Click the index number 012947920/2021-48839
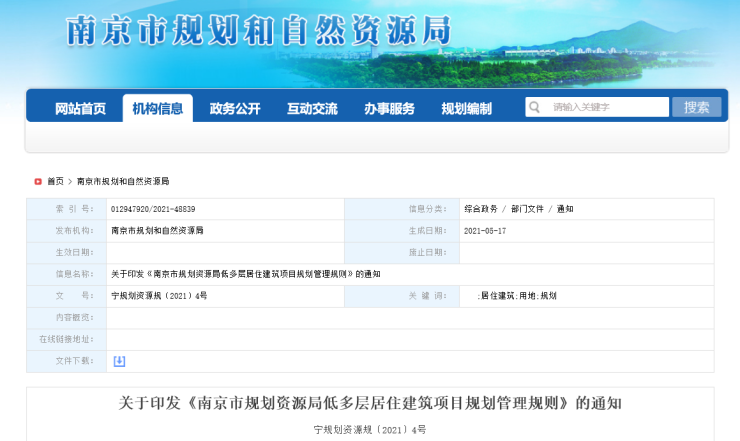The image size is (740, 441). 153,209
